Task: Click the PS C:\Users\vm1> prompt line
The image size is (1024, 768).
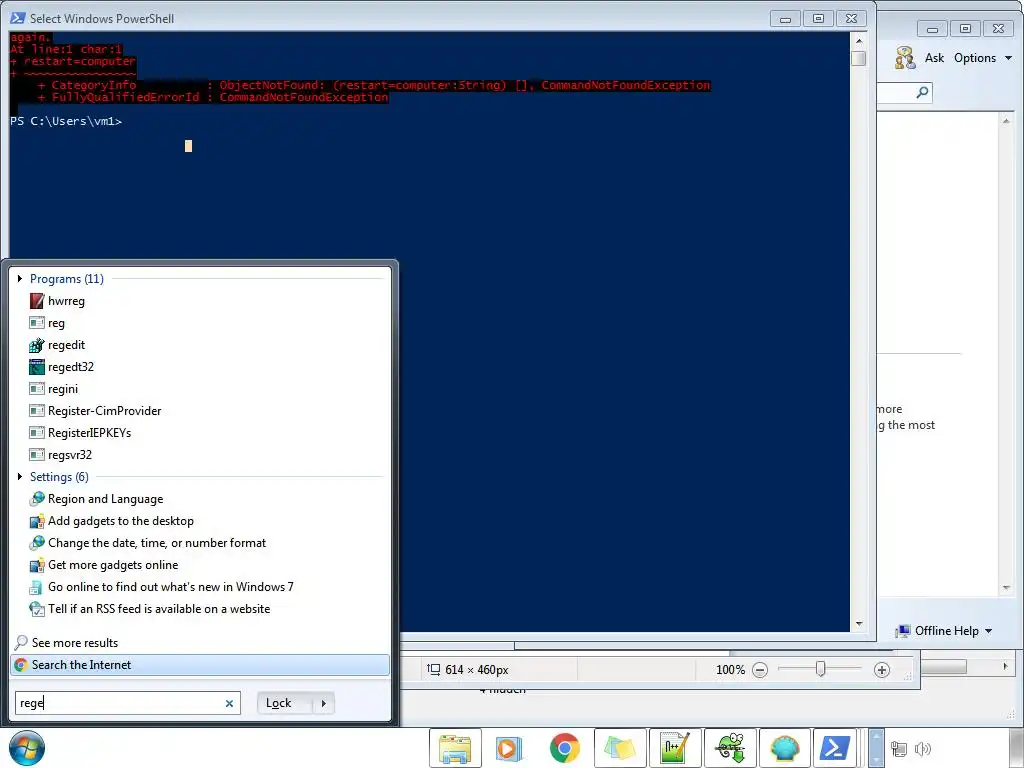Action: 66,121
